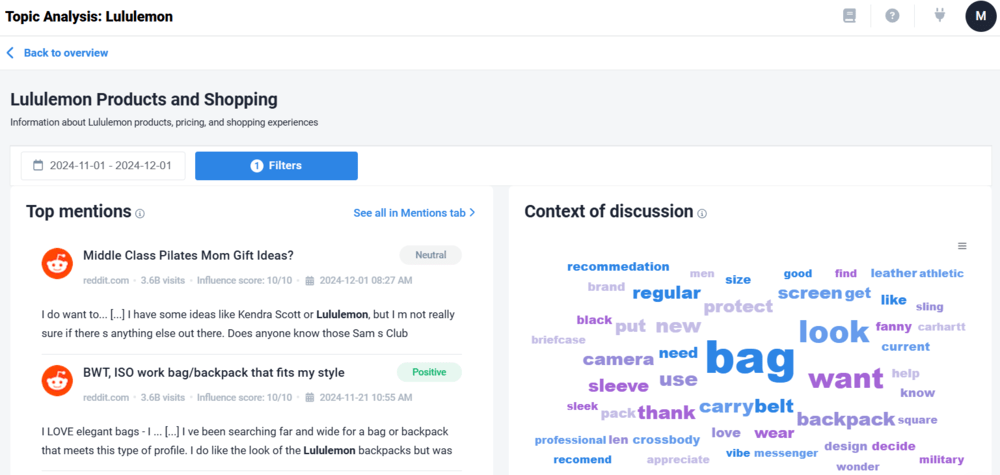Select 'athletic' in the word cloud

click(x=941, y=273)
